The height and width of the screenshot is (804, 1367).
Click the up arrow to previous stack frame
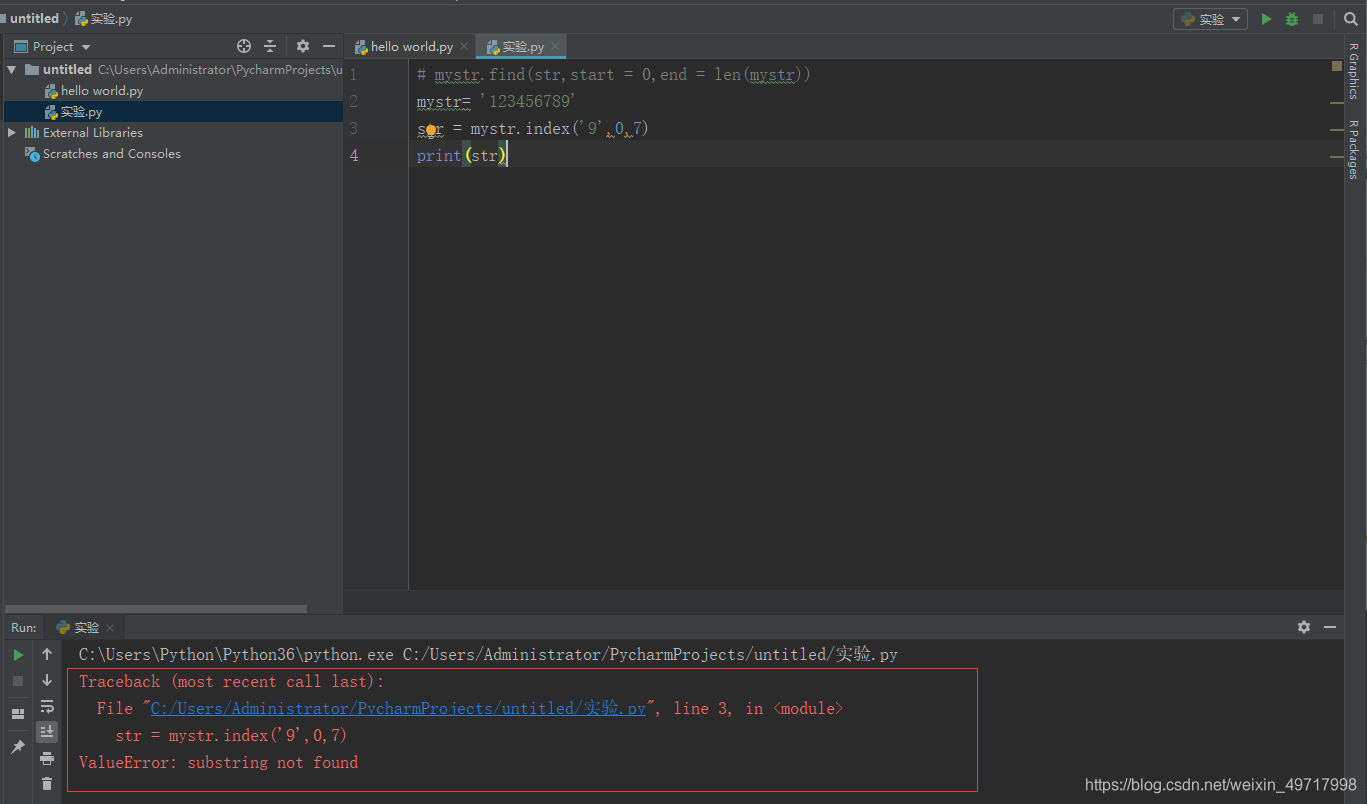coord(47,654)
